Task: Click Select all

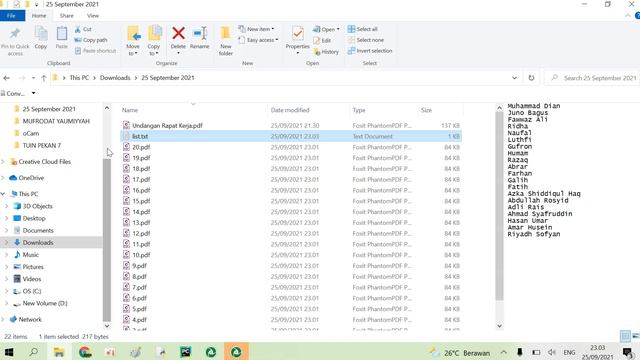Action: pyautogui.click(x=362, y=29)
